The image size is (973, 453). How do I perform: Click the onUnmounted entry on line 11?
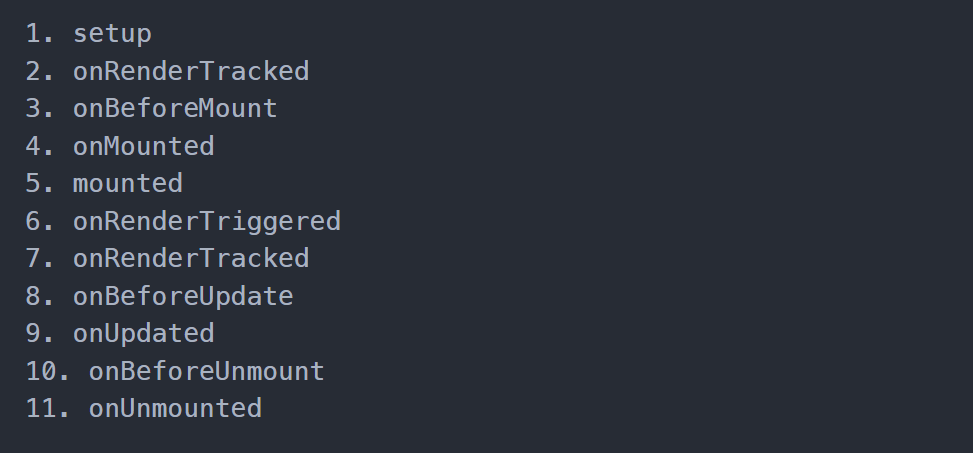tap(175, 408)
